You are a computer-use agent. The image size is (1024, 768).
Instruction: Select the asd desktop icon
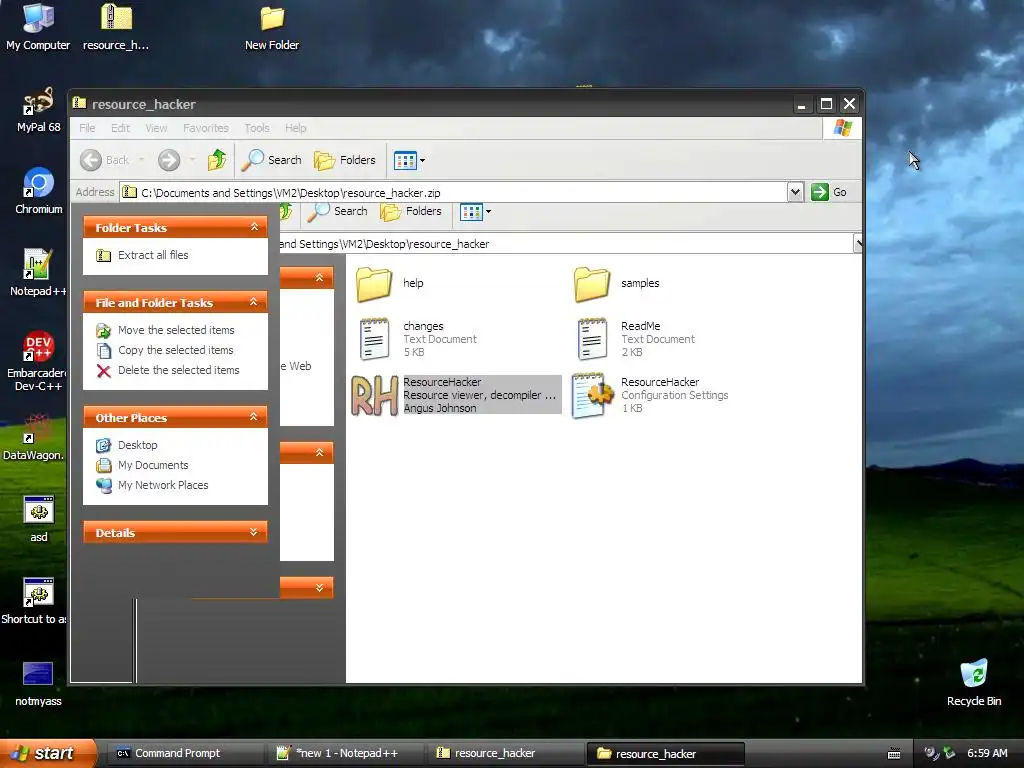38,519
